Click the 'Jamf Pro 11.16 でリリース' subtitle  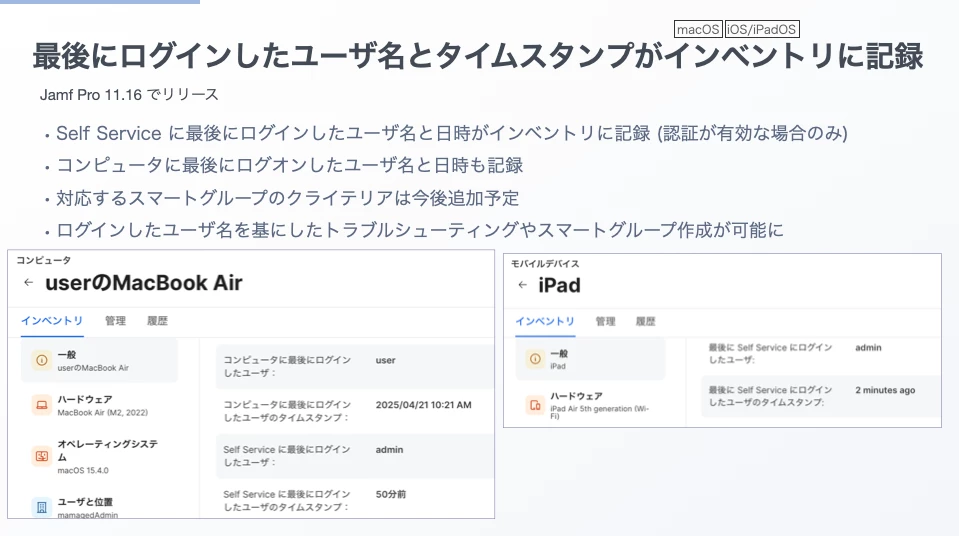(x=129, y=95)
